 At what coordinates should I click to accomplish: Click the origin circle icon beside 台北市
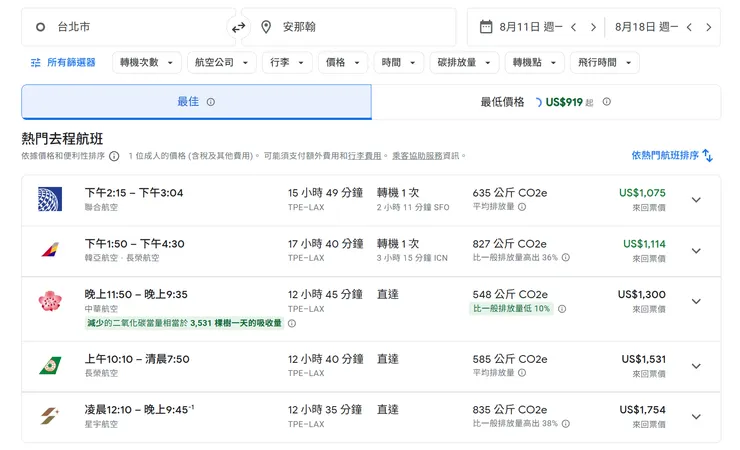[41, 27]
